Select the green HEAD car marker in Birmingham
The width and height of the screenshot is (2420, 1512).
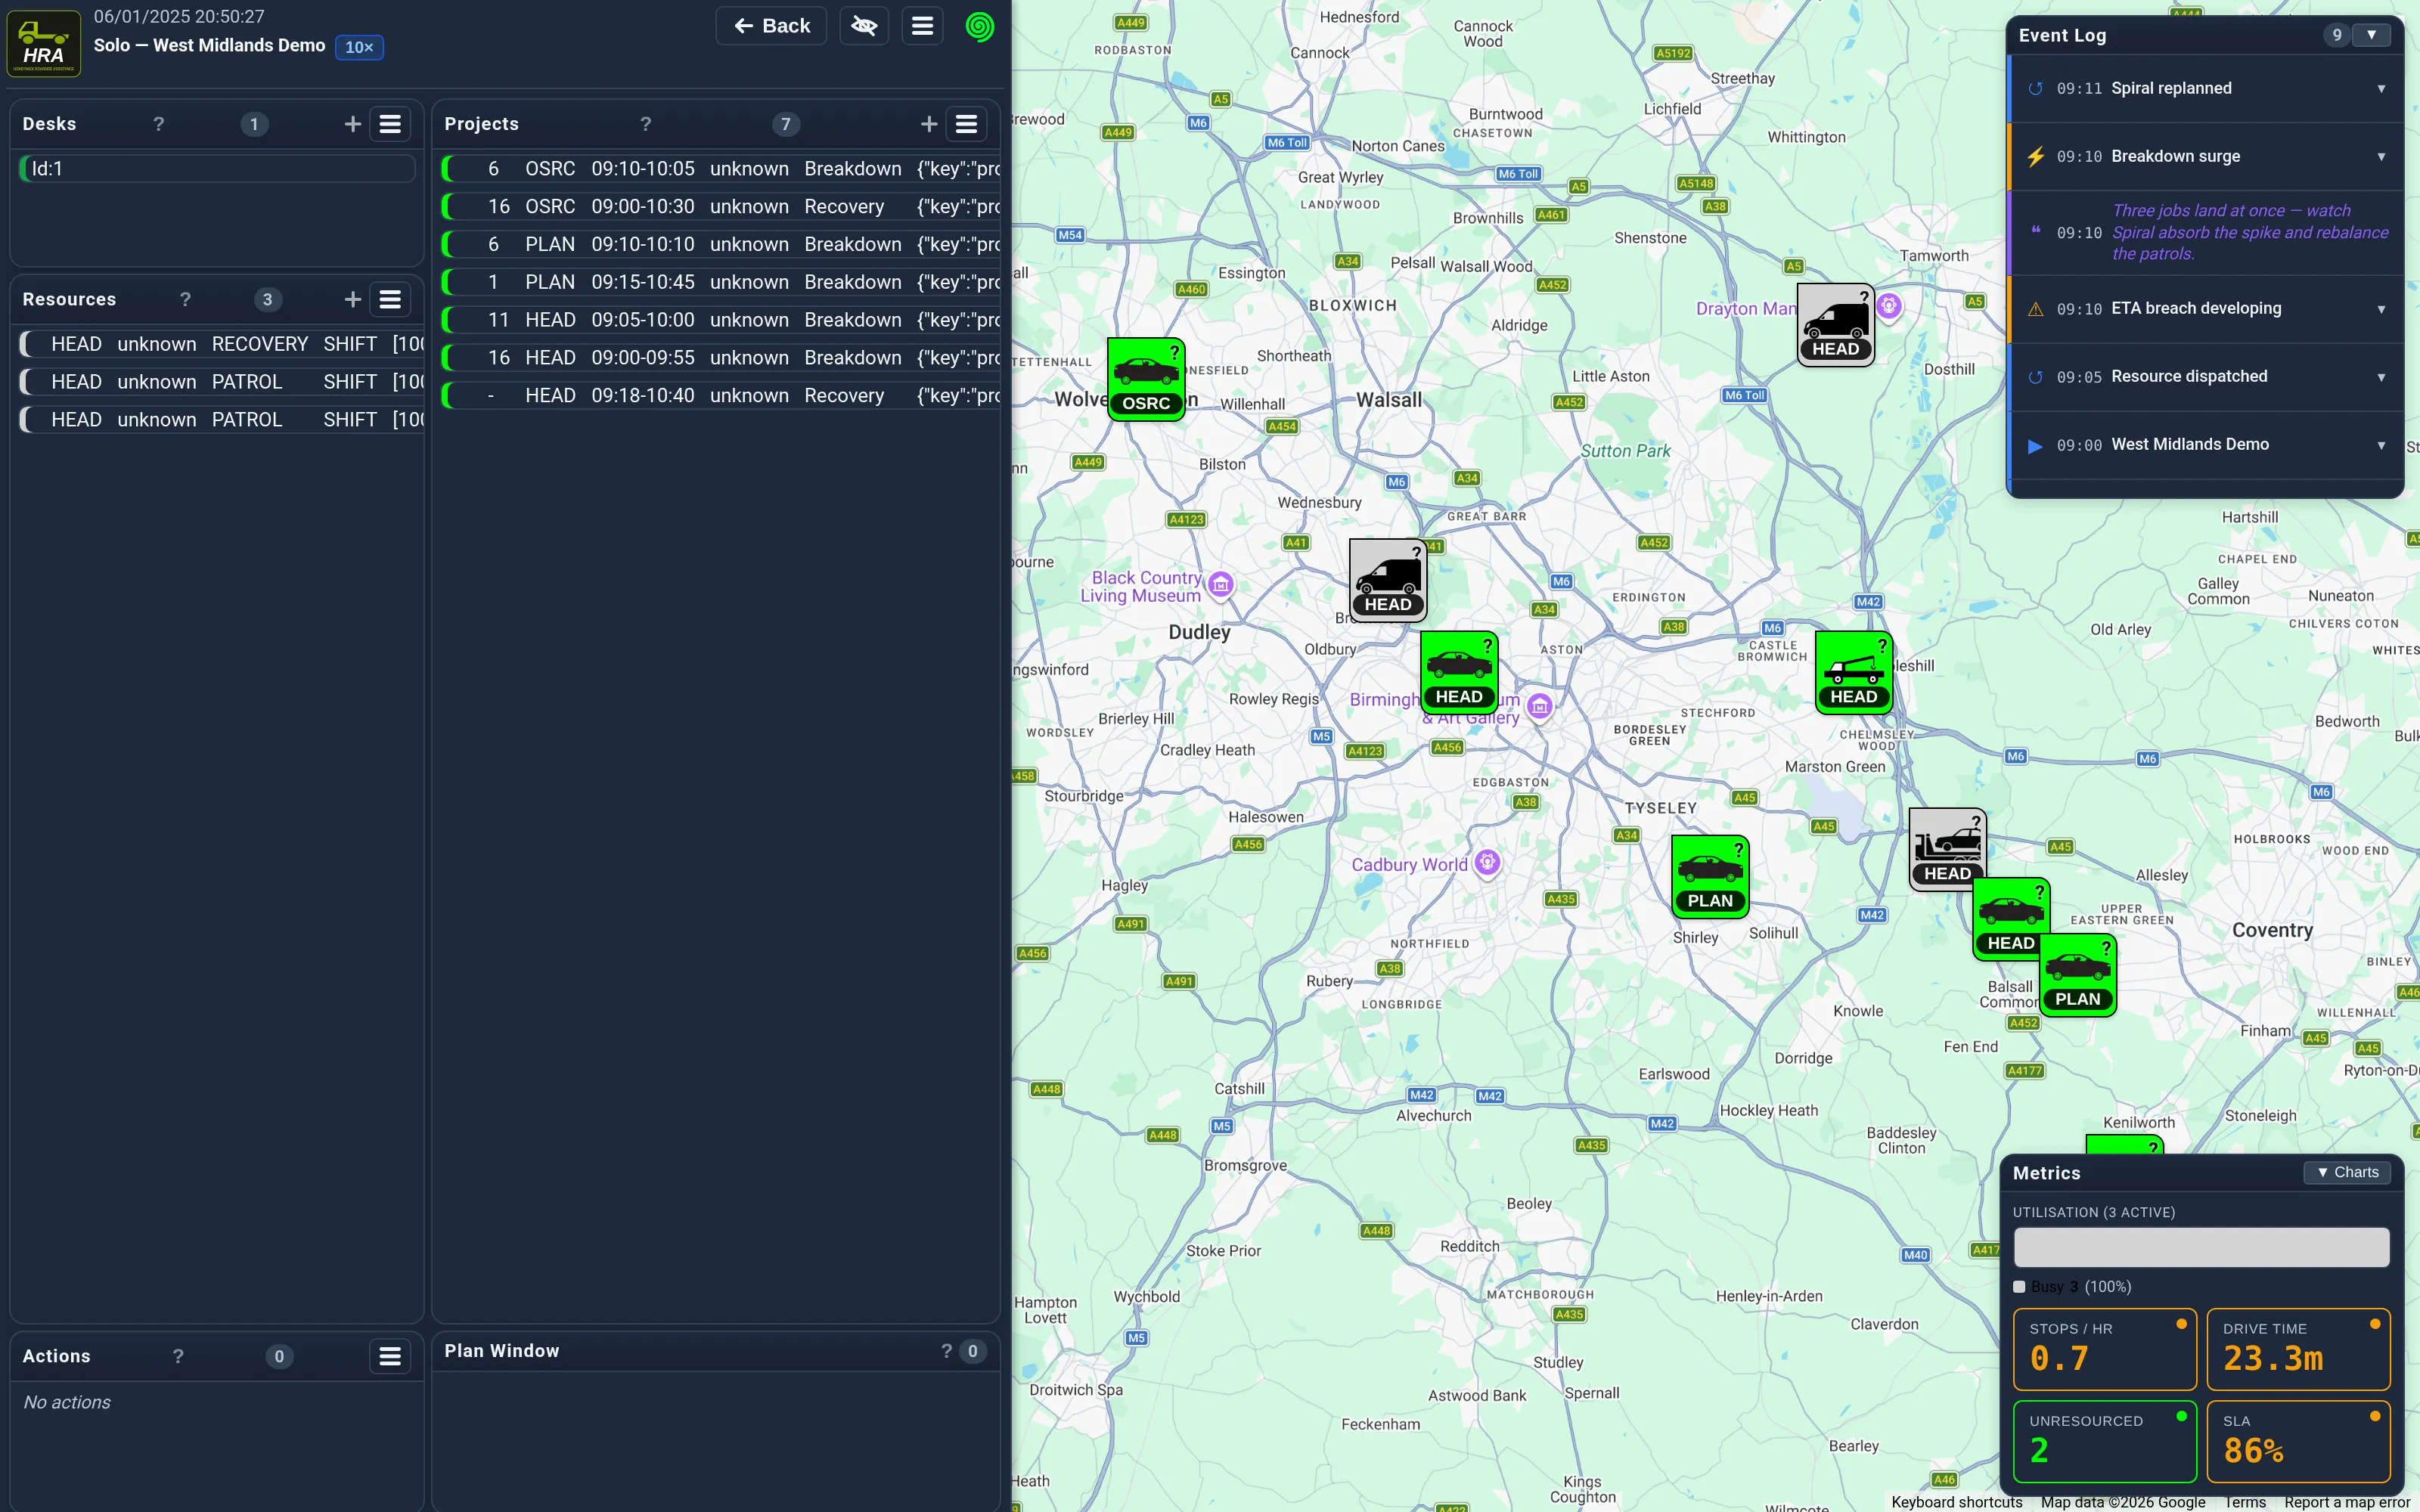coord(1459,672)
